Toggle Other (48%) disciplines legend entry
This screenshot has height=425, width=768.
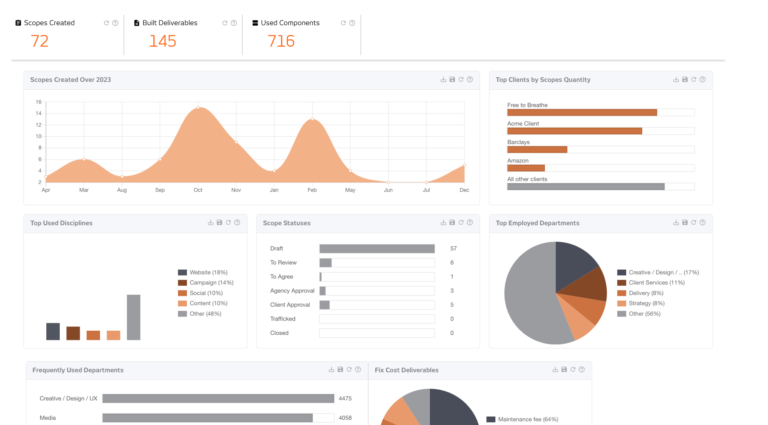200,314
